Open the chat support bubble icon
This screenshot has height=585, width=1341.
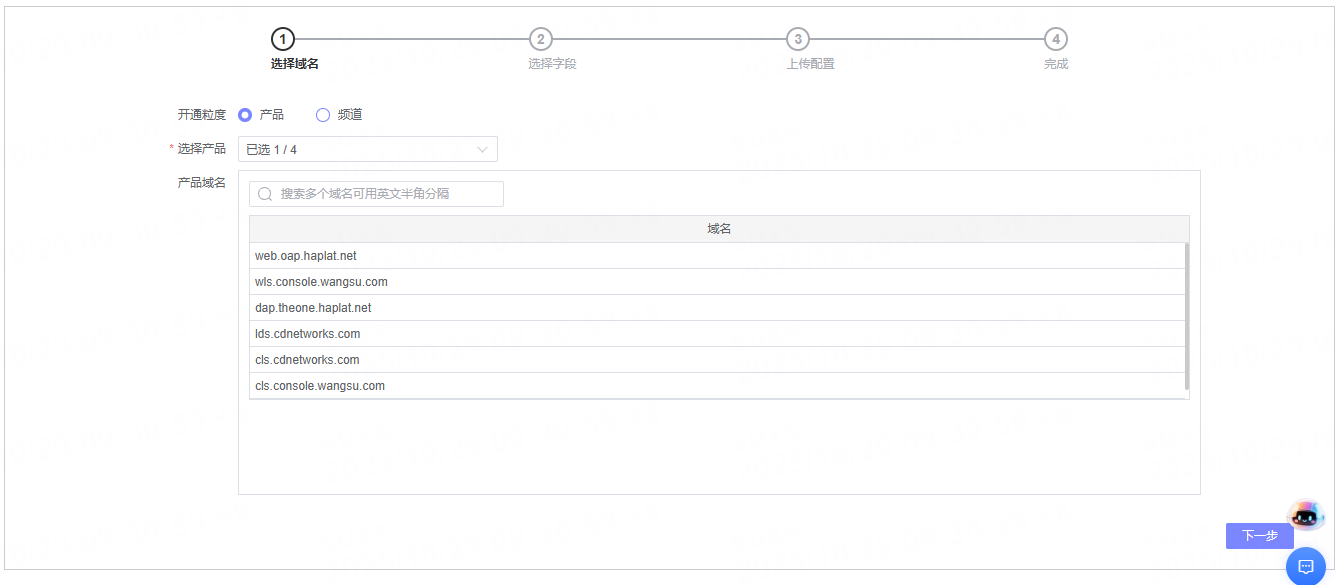coord(1305,566)
